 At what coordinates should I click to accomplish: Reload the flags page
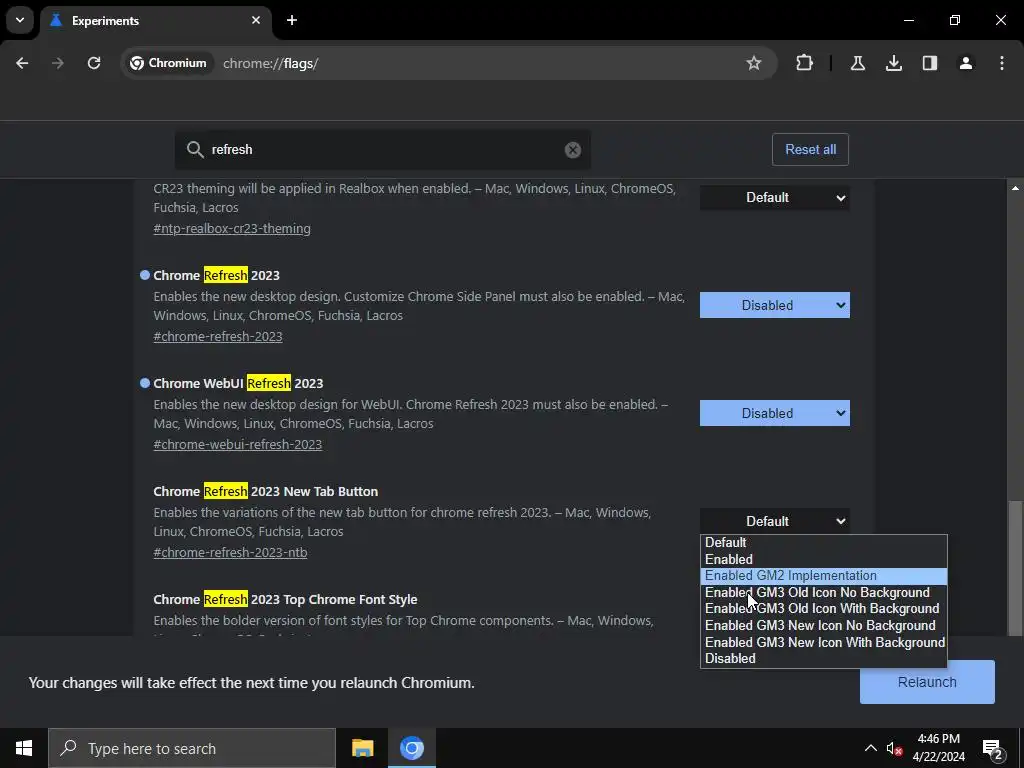tap(94, 63)
